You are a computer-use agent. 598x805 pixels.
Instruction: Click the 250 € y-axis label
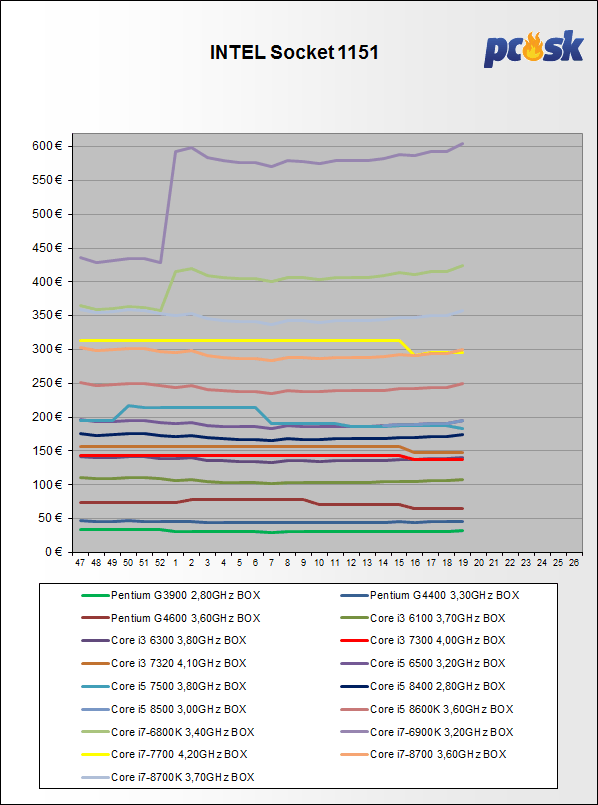coord(47,383)
